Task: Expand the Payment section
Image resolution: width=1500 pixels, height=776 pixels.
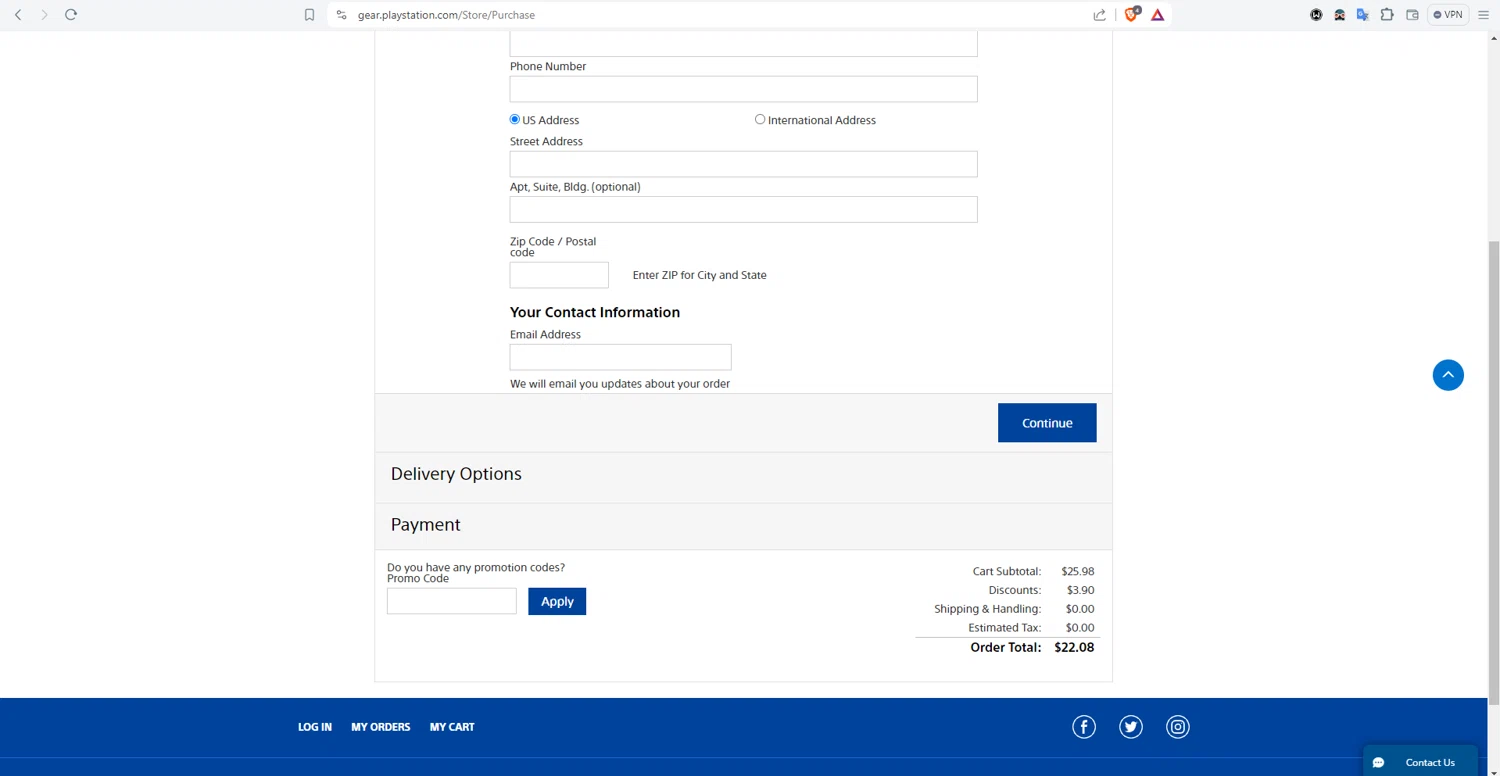Action: (x=743, y=525)
